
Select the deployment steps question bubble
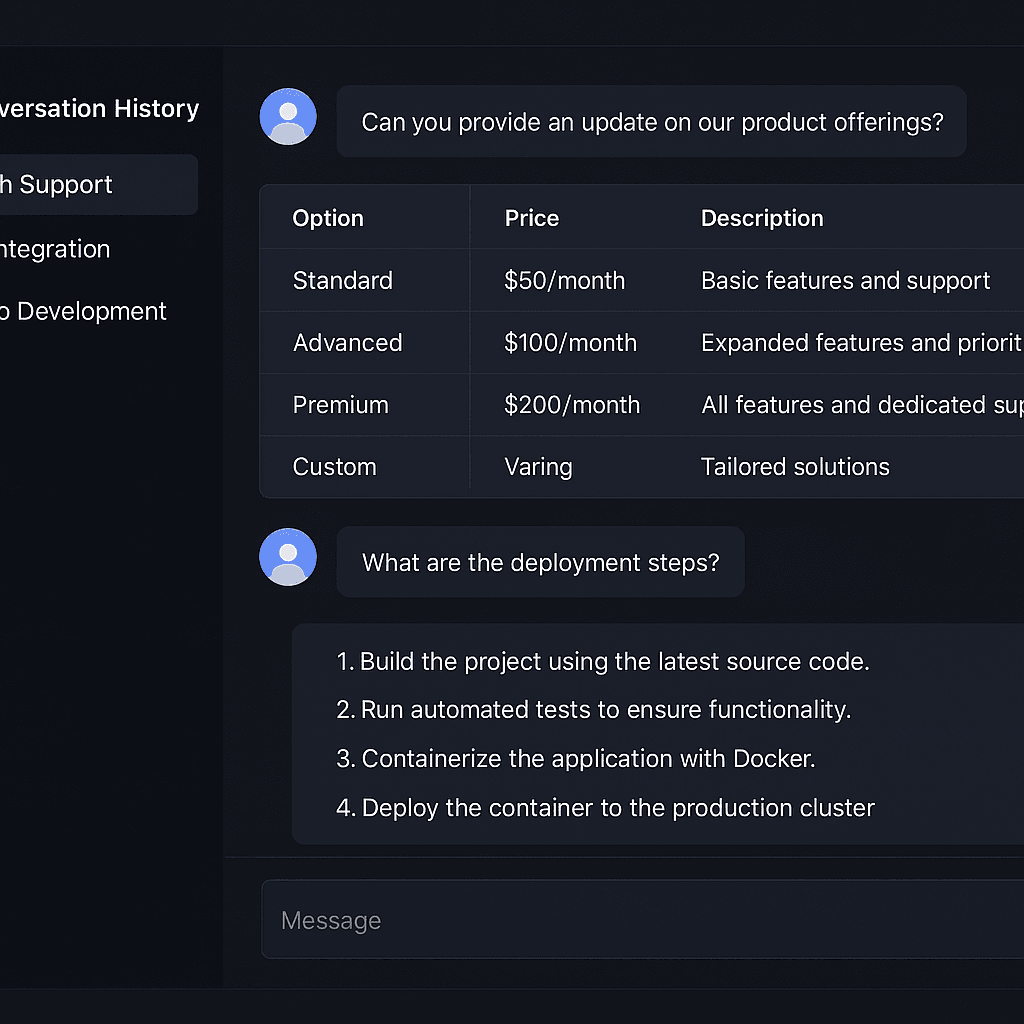(x=540, y=561)
